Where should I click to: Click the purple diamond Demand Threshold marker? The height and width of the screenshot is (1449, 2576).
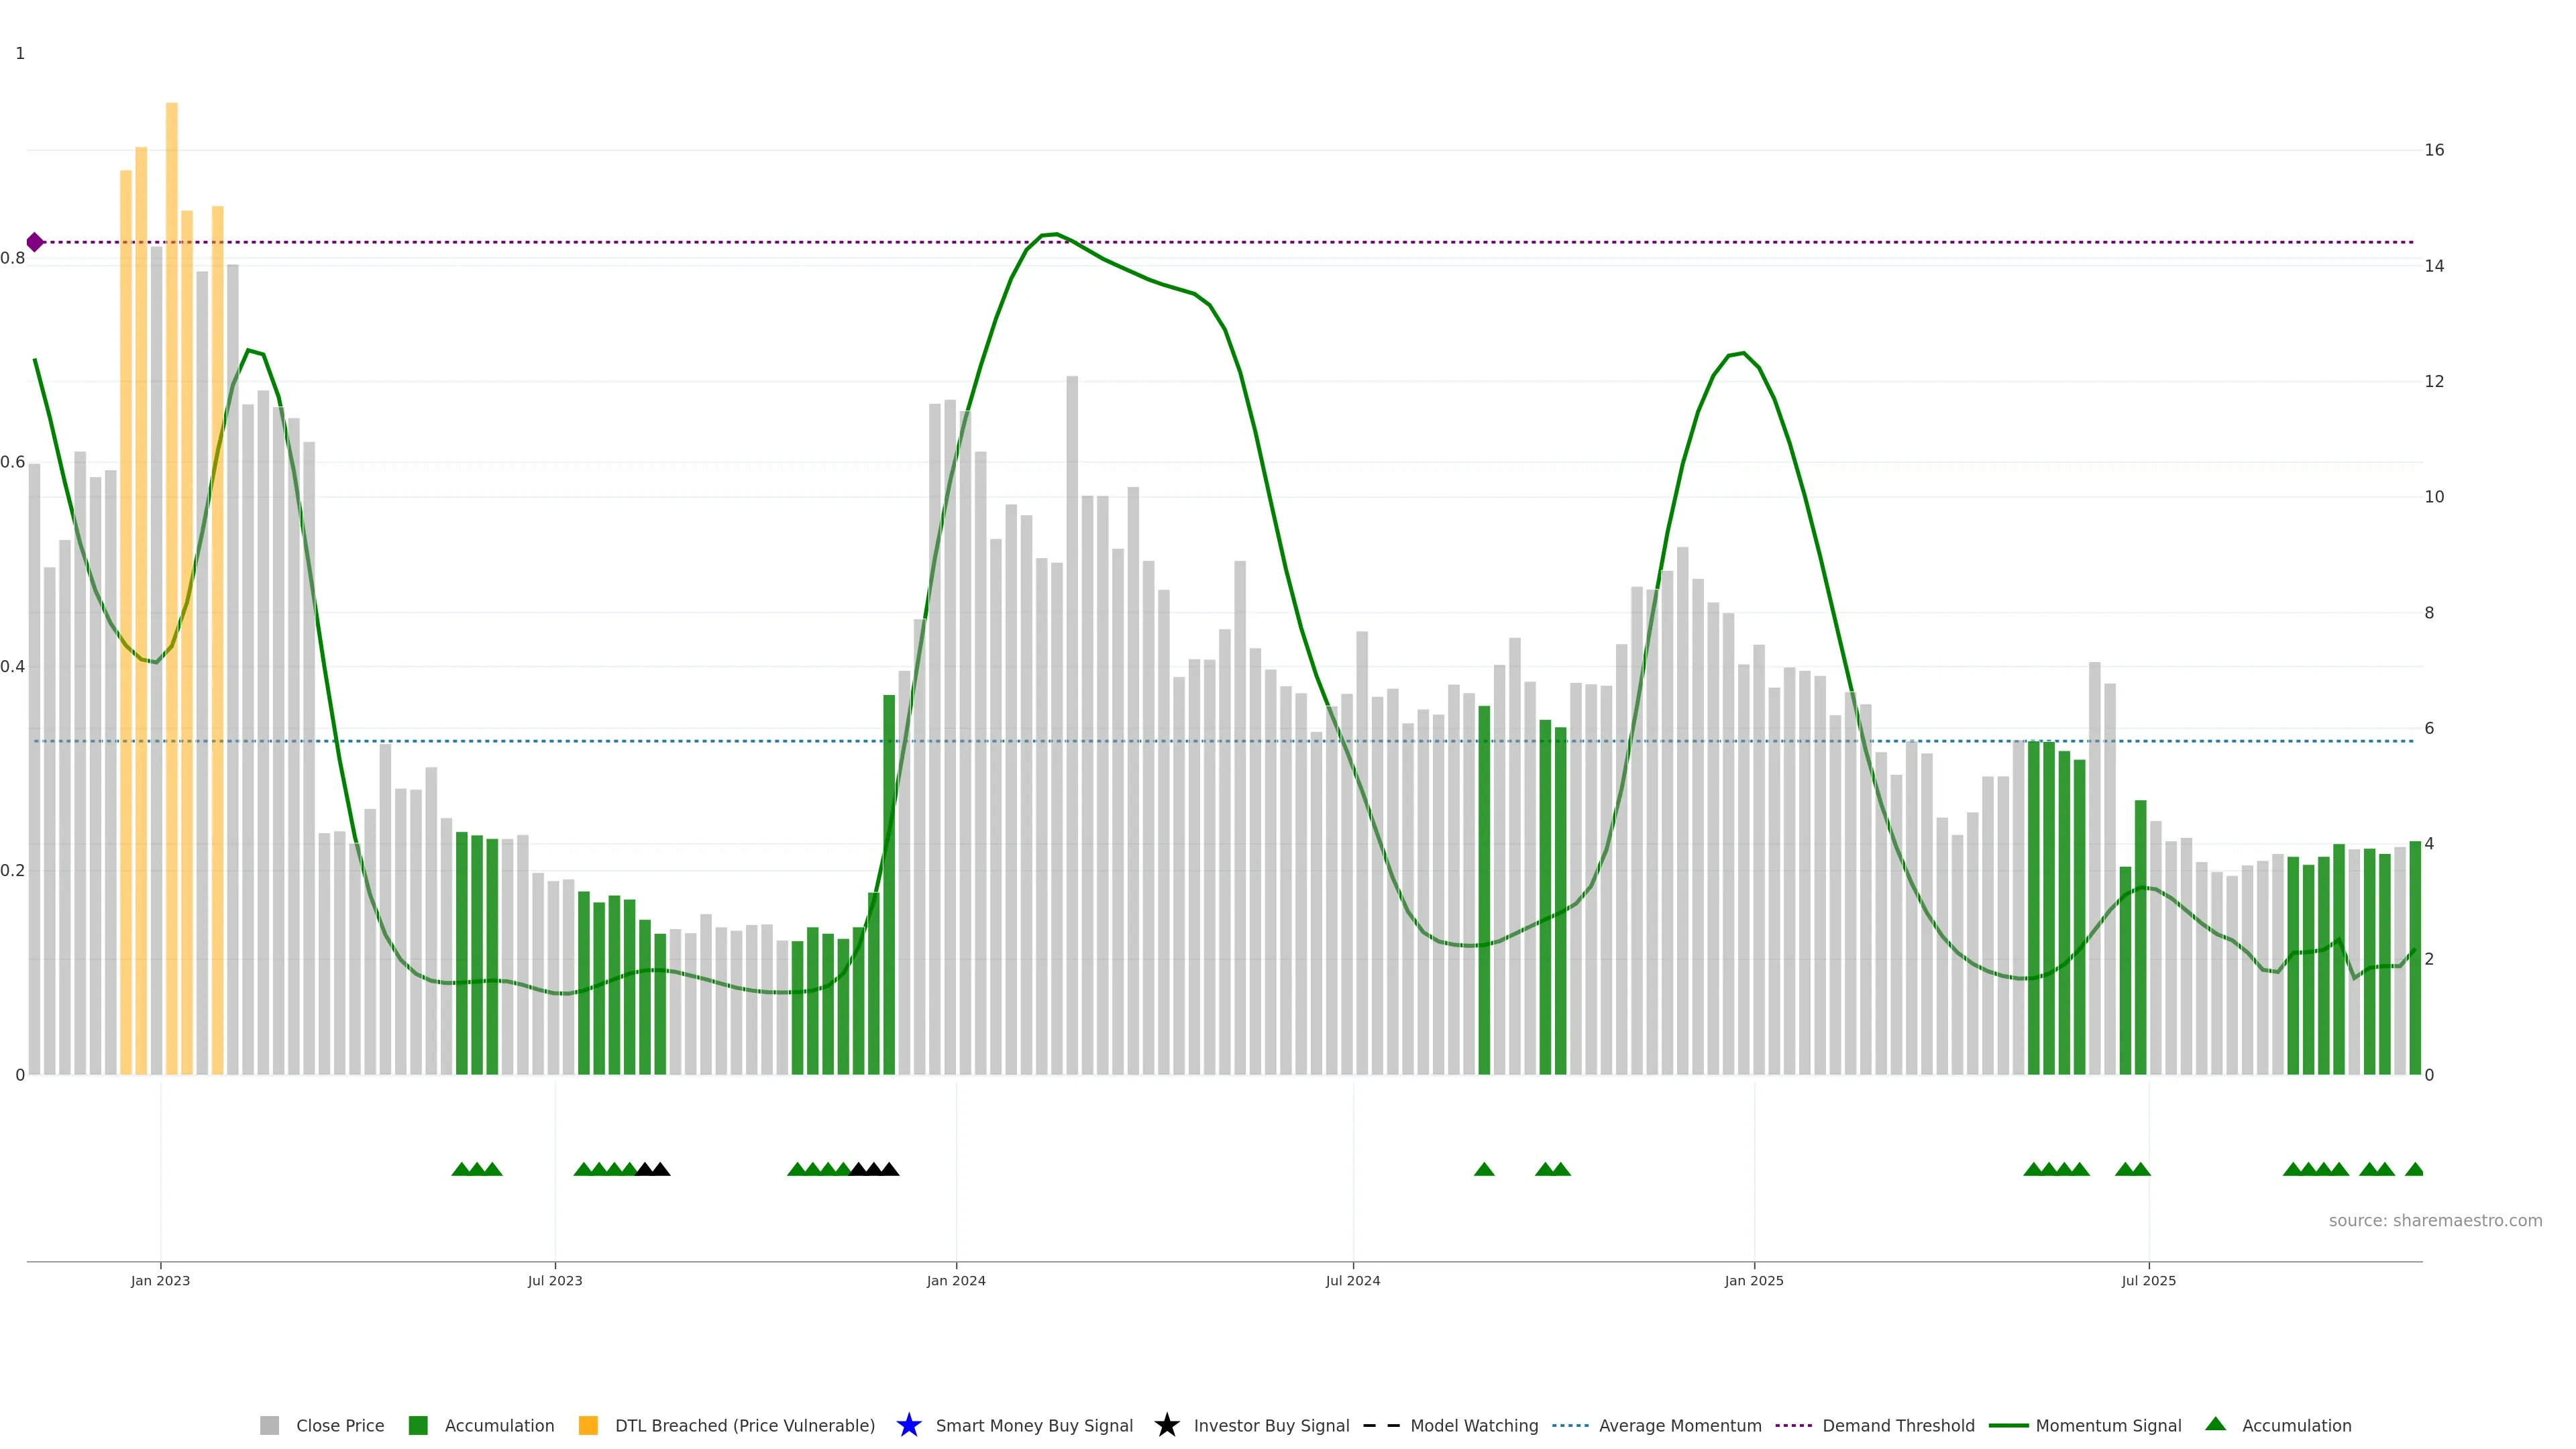[35, 242]
